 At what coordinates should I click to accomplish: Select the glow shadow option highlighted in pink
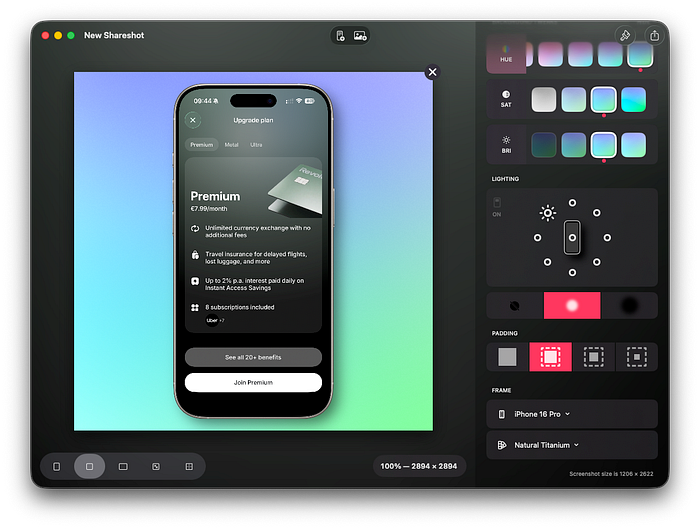click(572, 306)
